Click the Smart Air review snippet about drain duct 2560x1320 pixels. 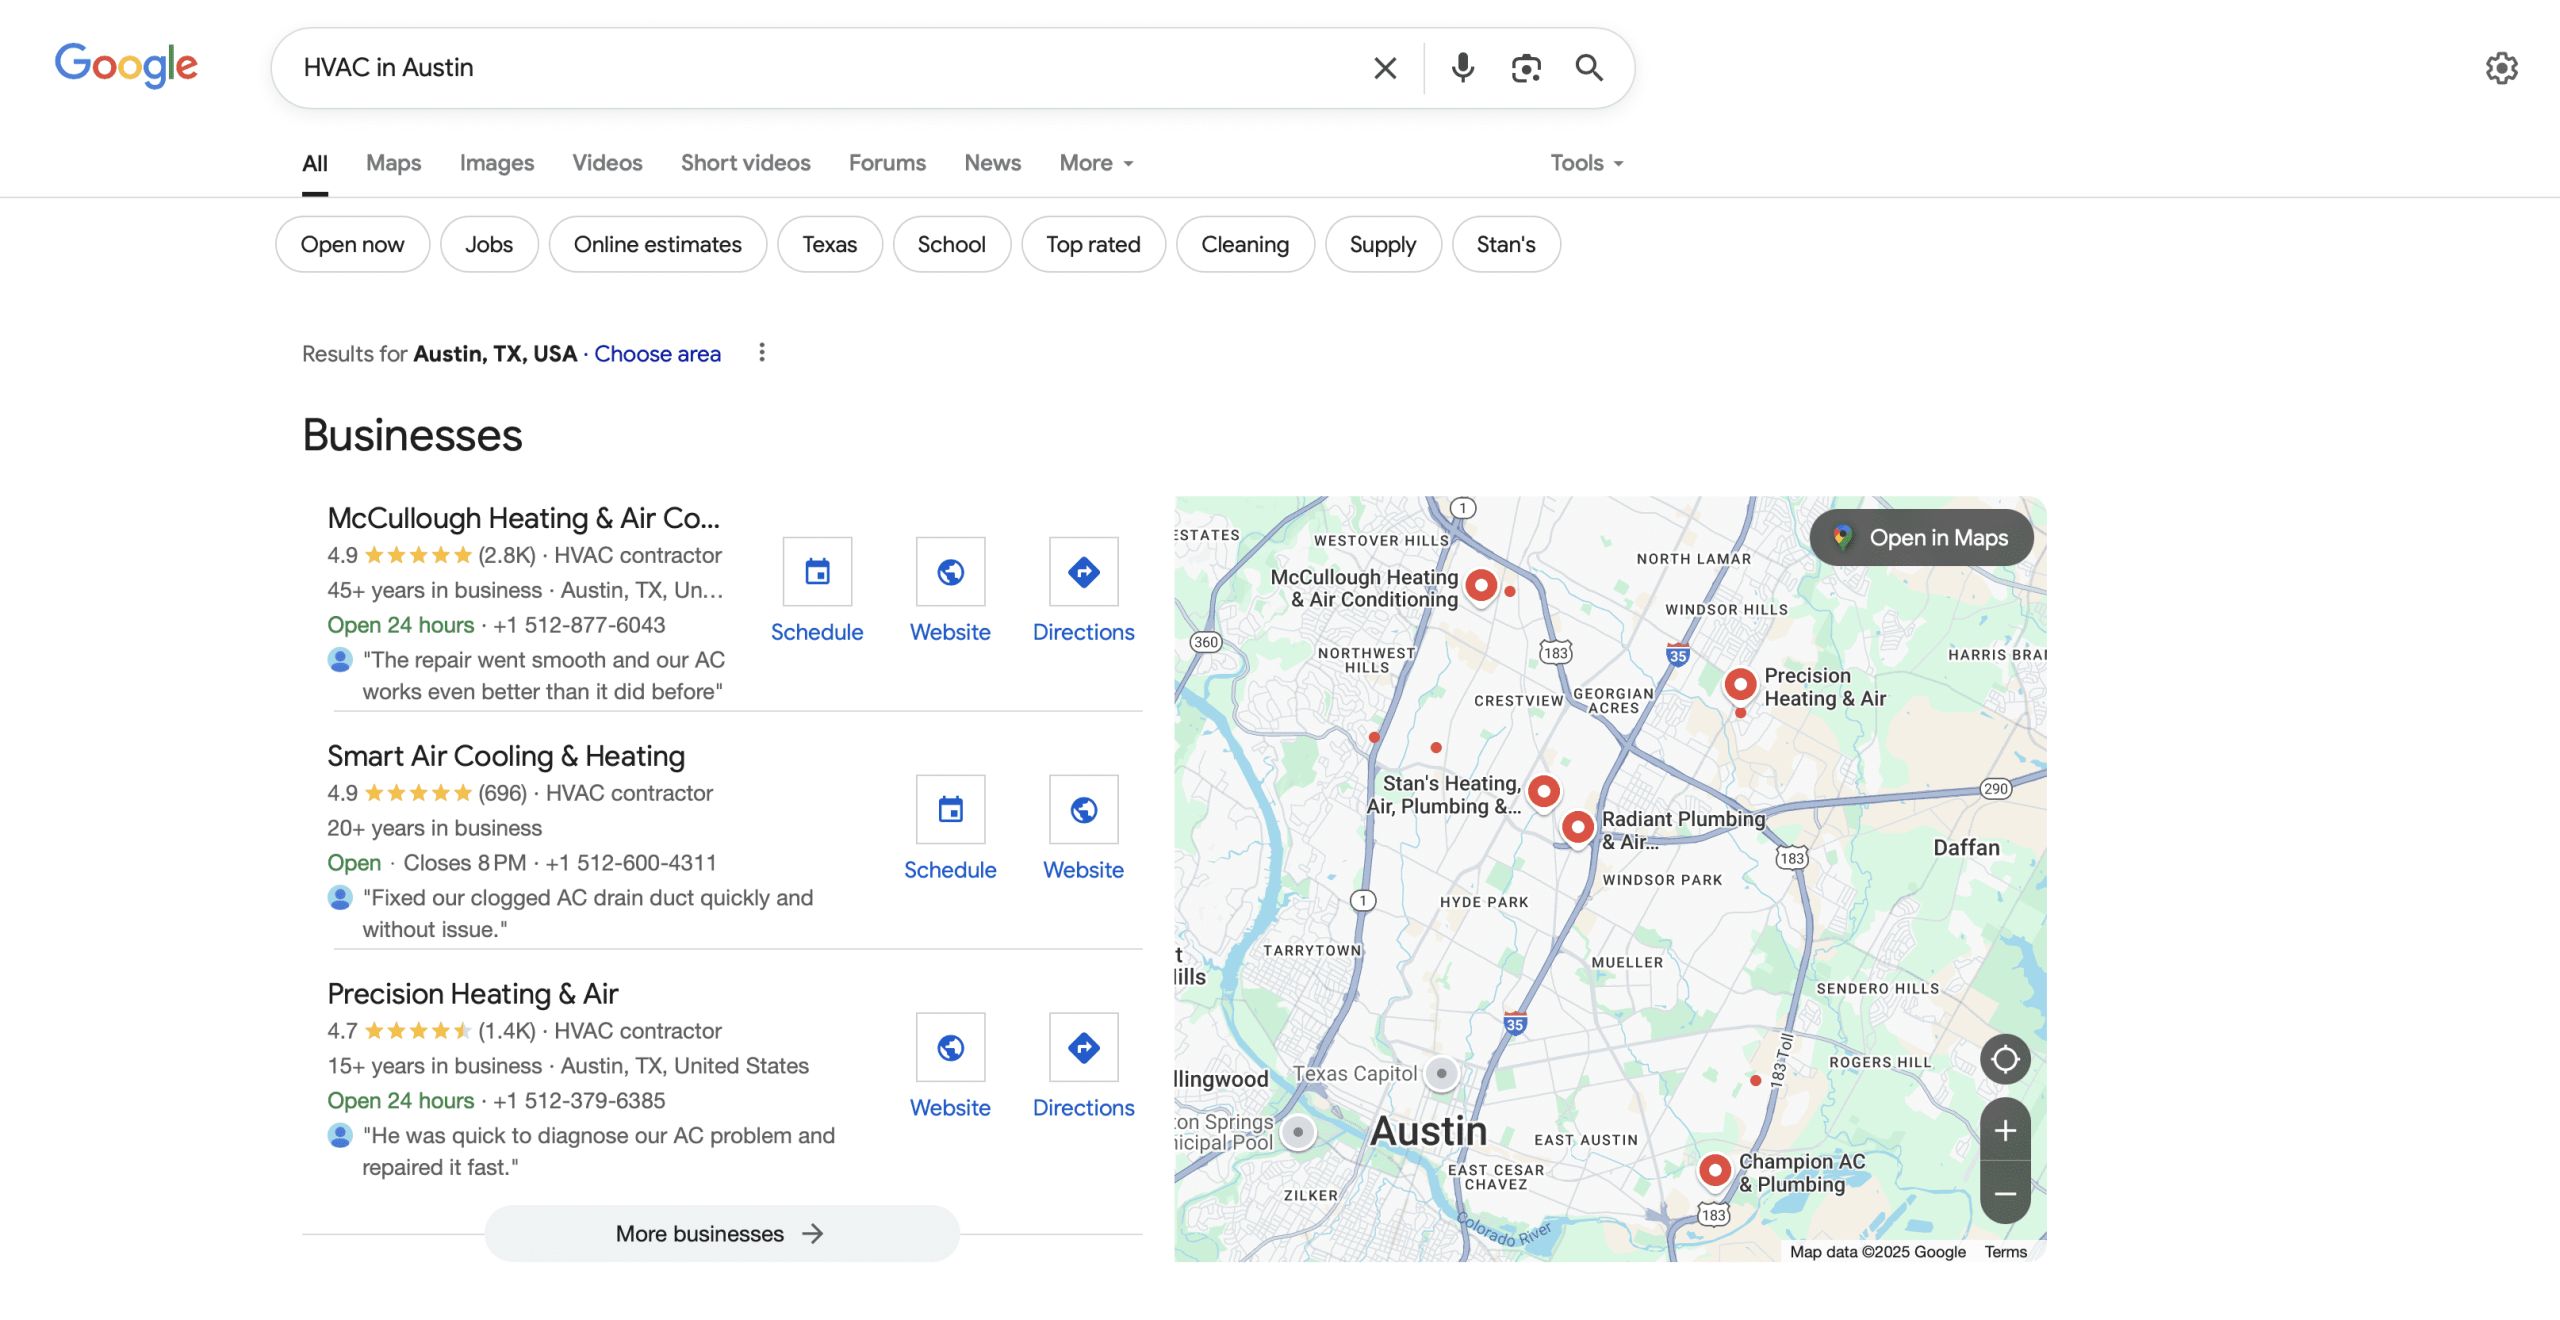click(x=588, y=914)
